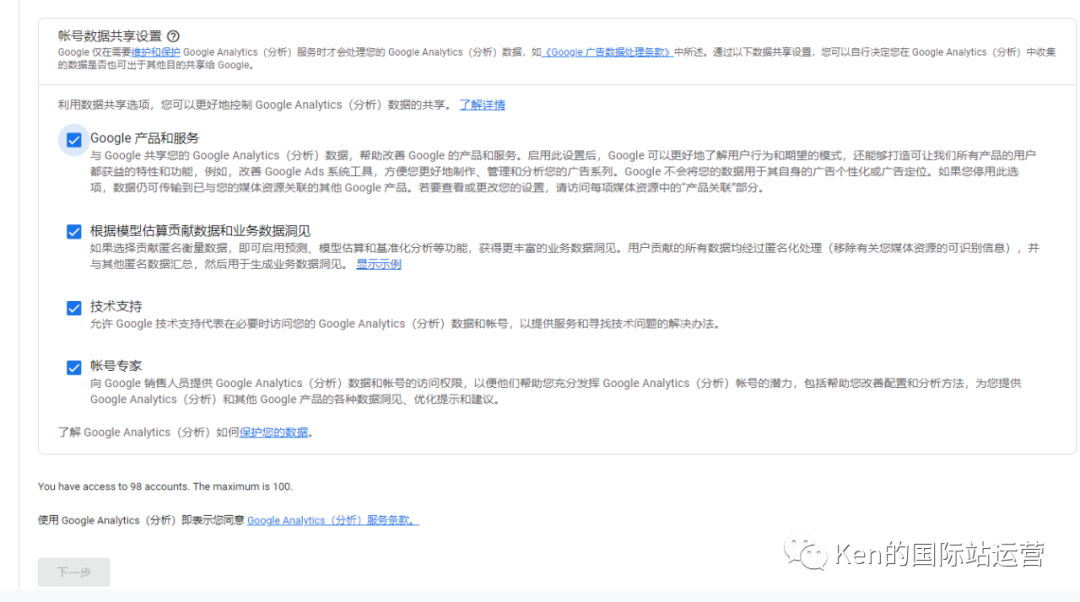Screen dimensions: 1080x602
Task: Select the 技术支持 option title
Action: pos(116,306)
